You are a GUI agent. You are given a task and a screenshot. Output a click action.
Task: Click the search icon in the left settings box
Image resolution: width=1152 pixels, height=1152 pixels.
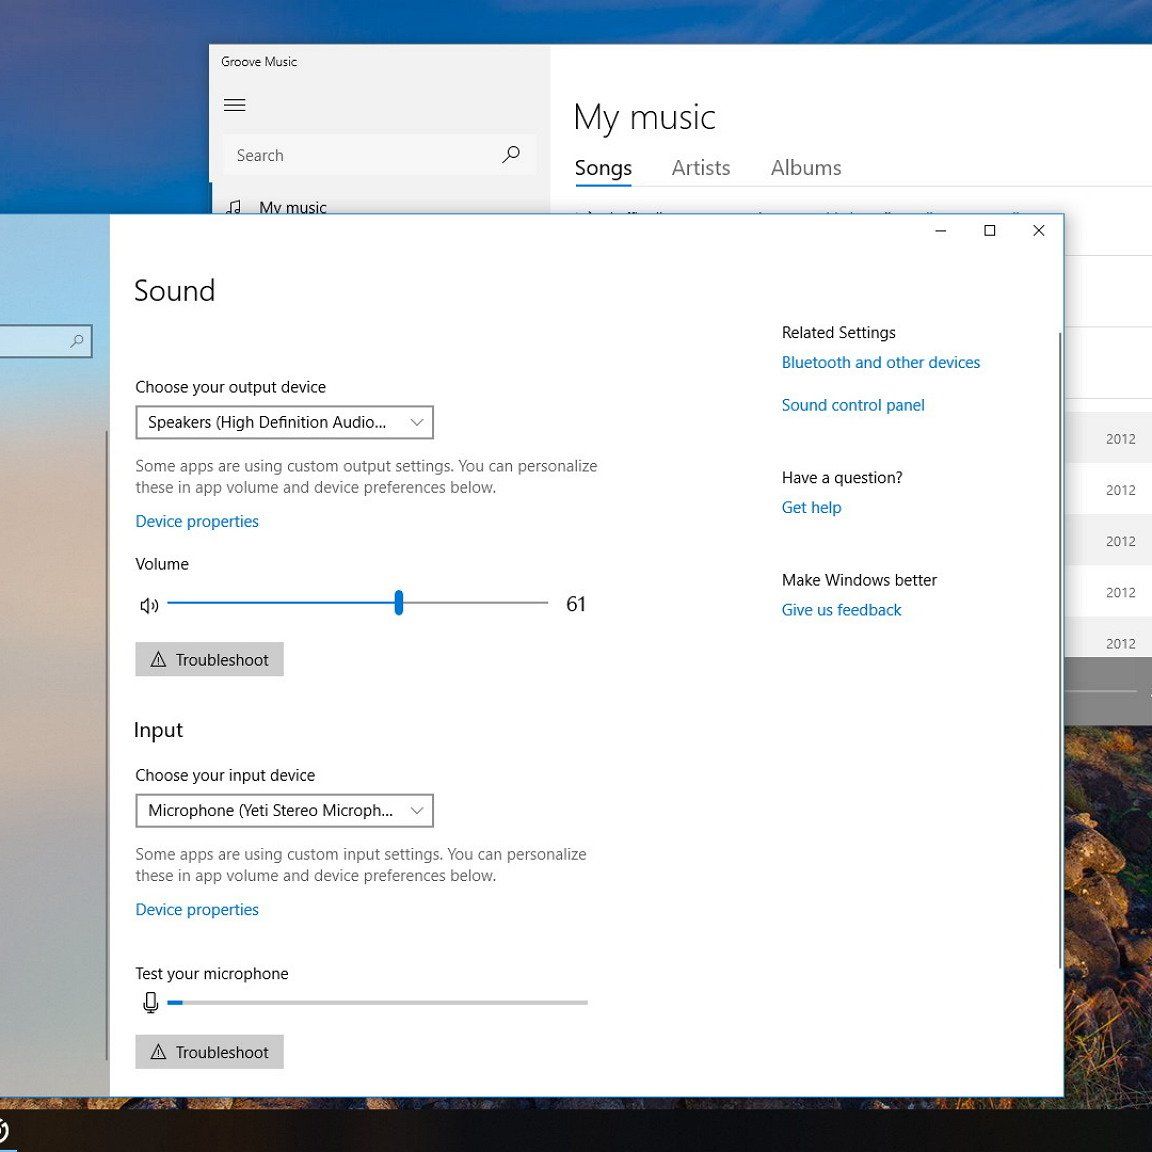click(x=77, y=342)
